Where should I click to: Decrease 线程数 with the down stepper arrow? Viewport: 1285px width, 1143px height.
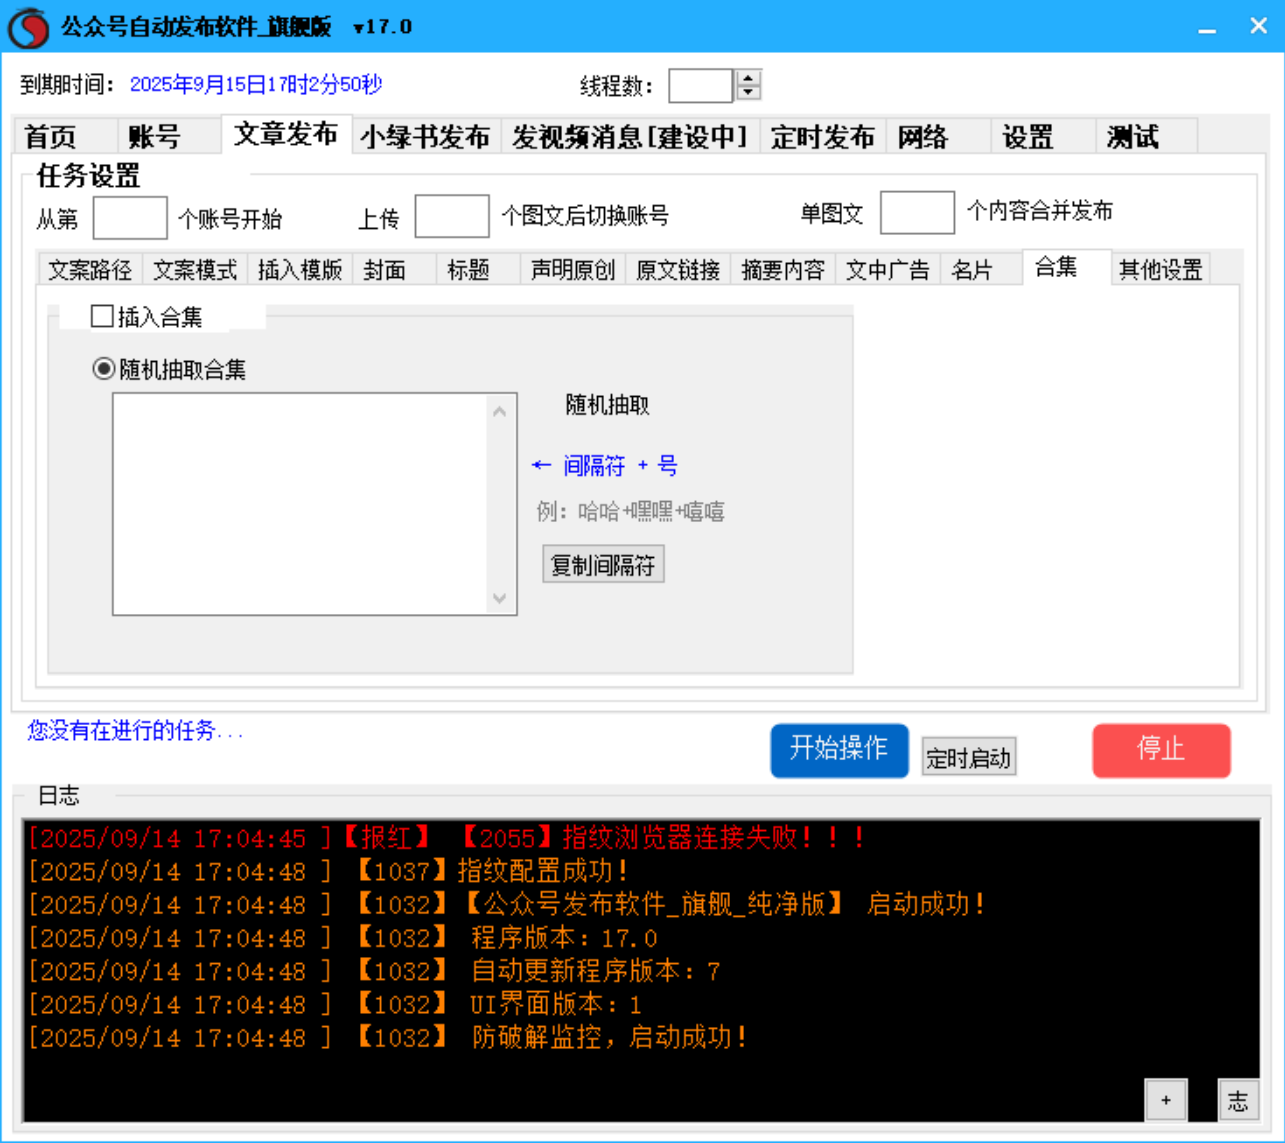point(748,94)
